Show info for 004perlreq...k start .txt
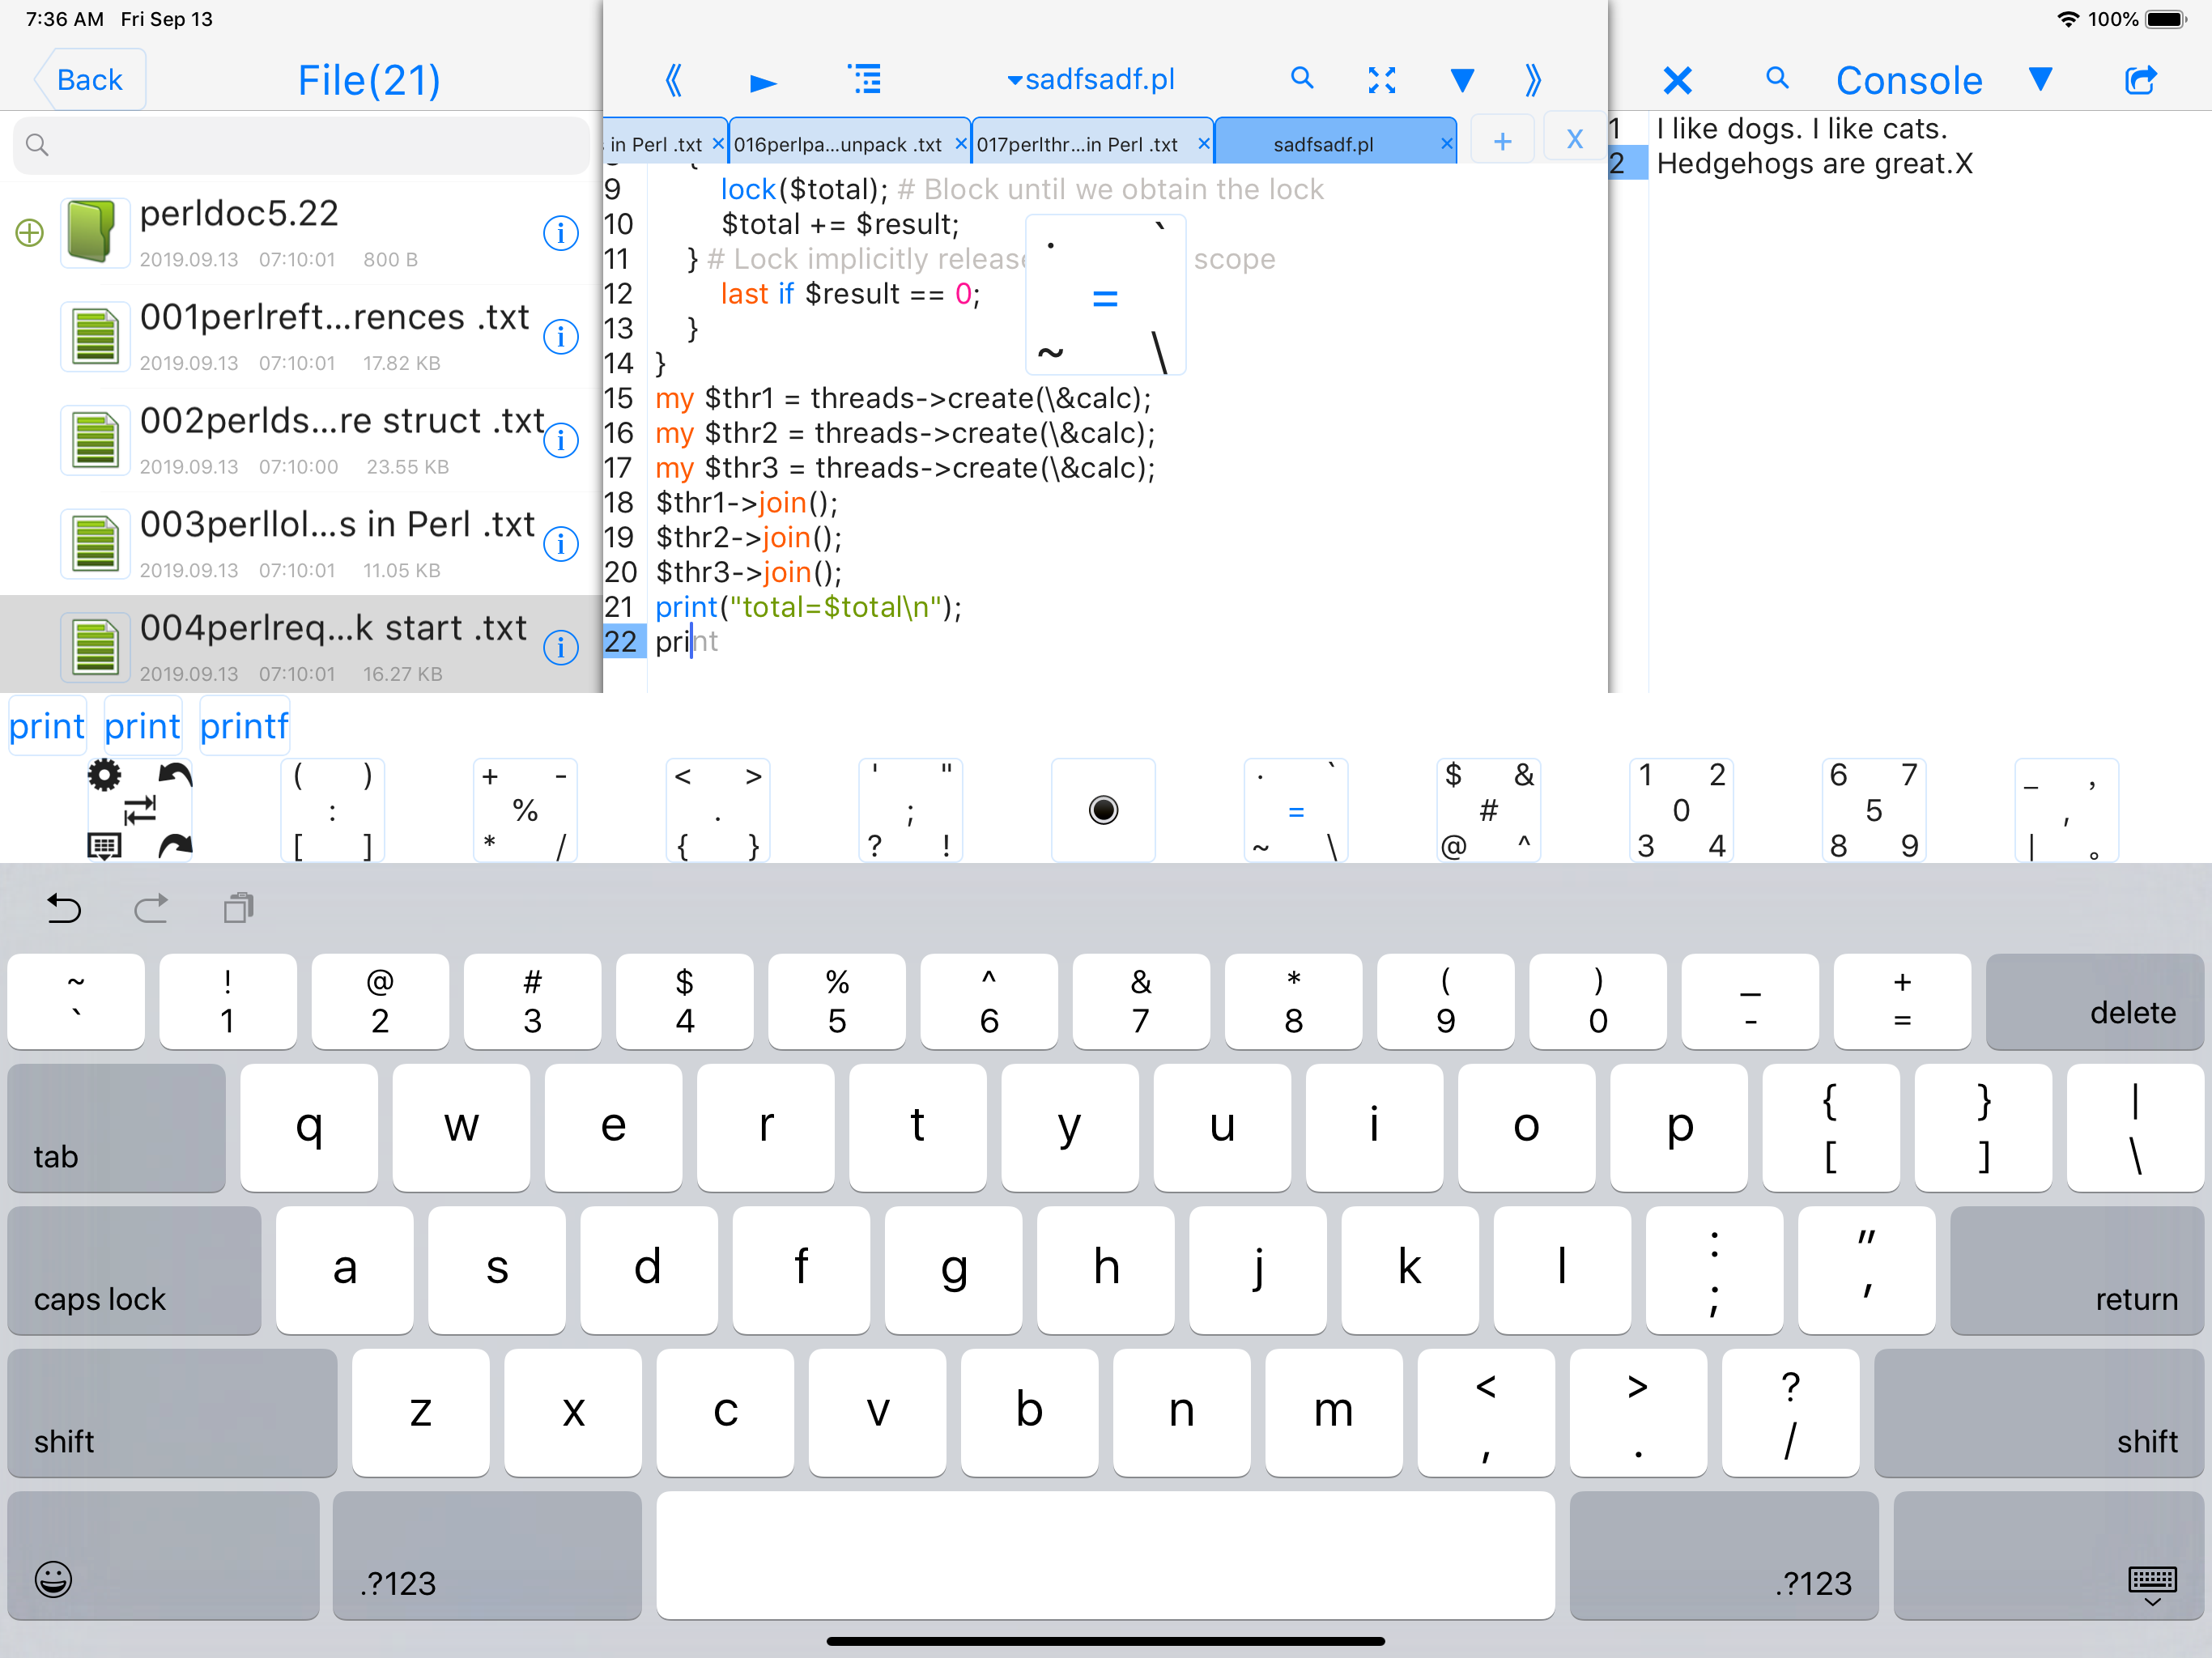This screenshot has height=1658, width=2212. pos(561,648)
